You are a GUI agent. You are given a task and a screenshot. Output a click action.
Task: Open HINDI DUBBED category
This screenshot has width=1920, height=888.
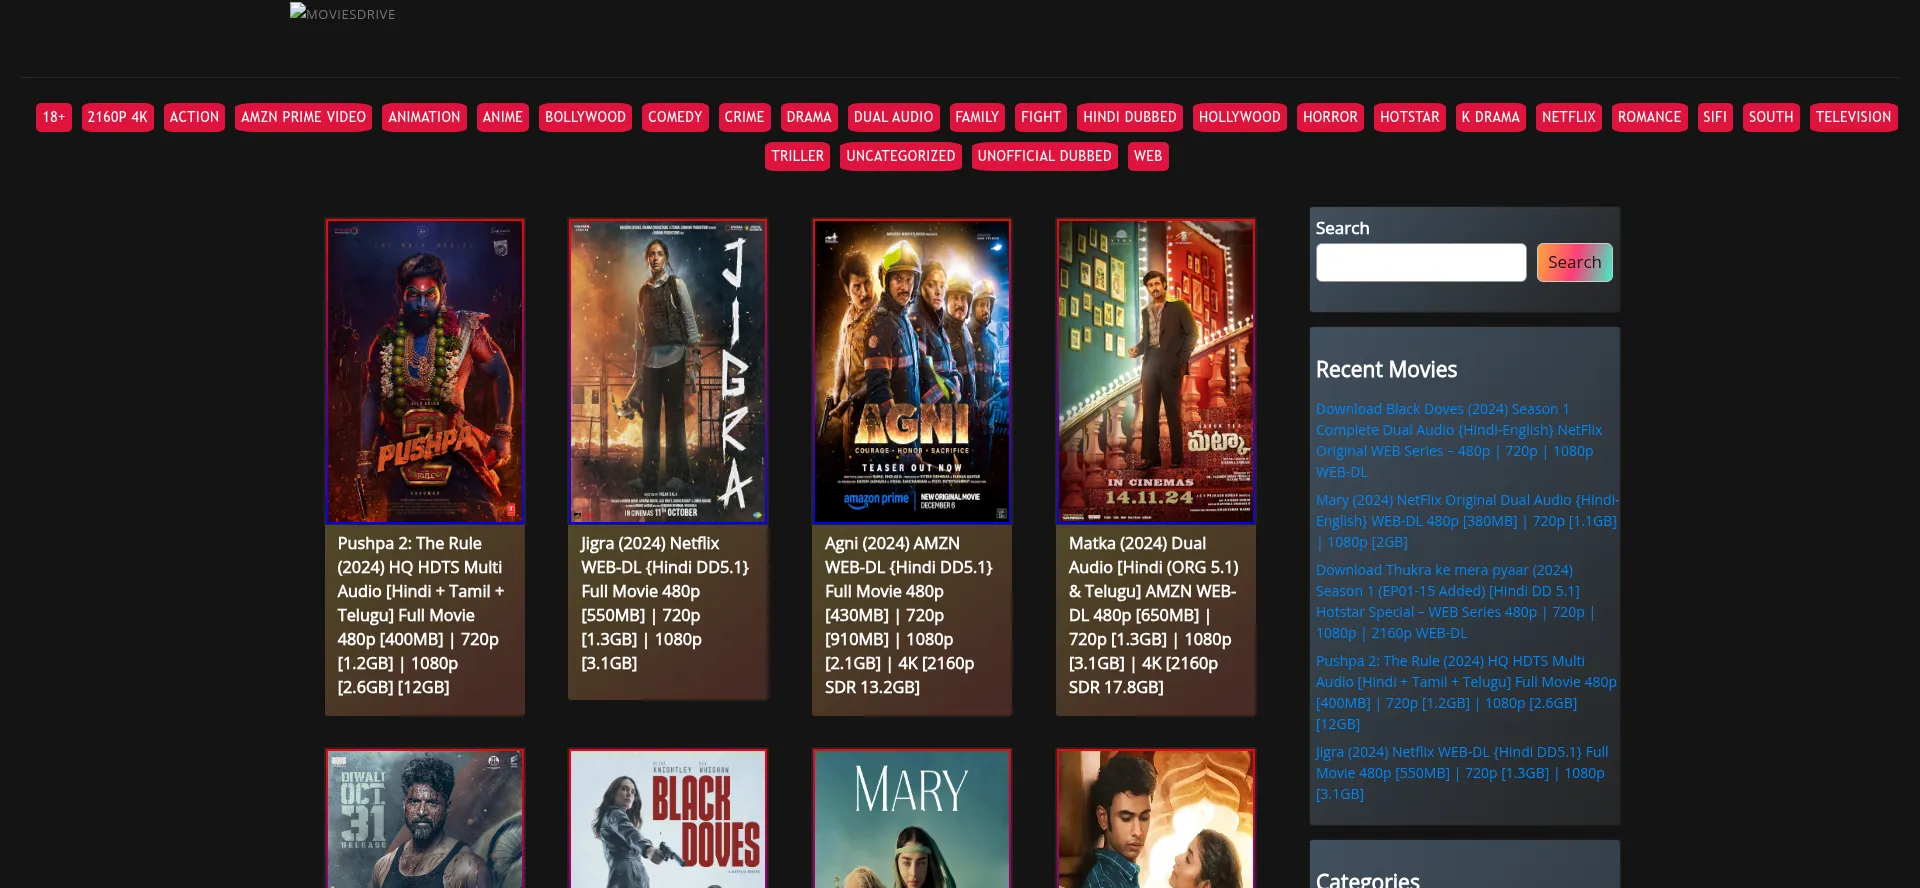[1130, 117]
